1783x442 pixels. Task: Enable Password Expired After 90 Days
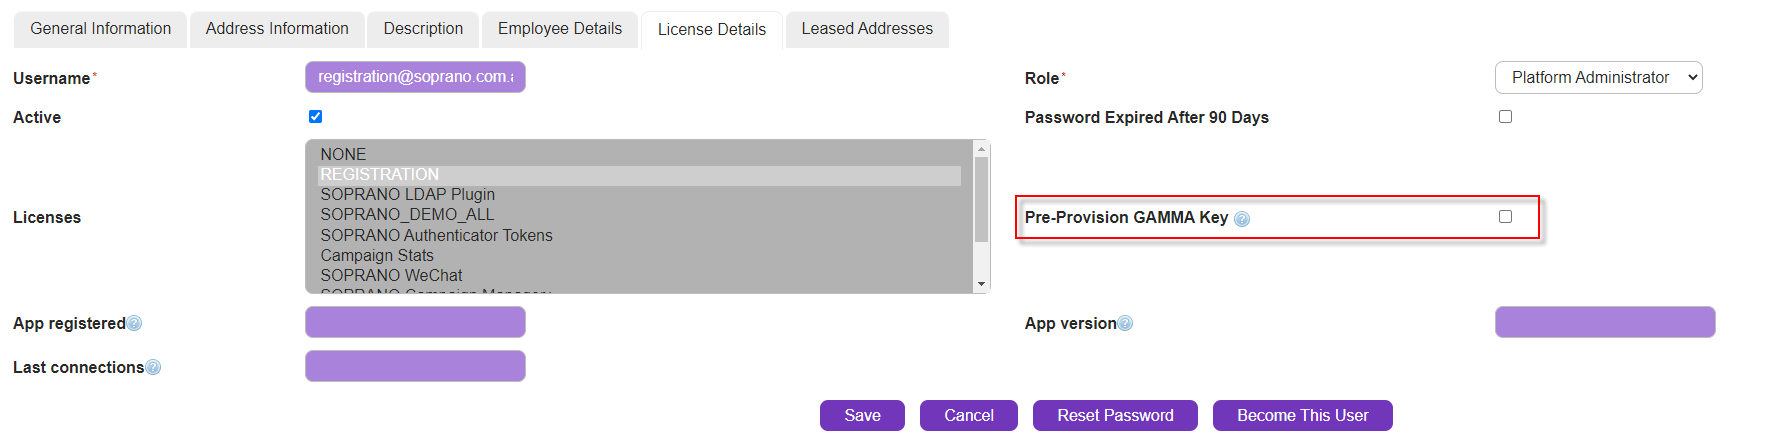point(1505,117)
